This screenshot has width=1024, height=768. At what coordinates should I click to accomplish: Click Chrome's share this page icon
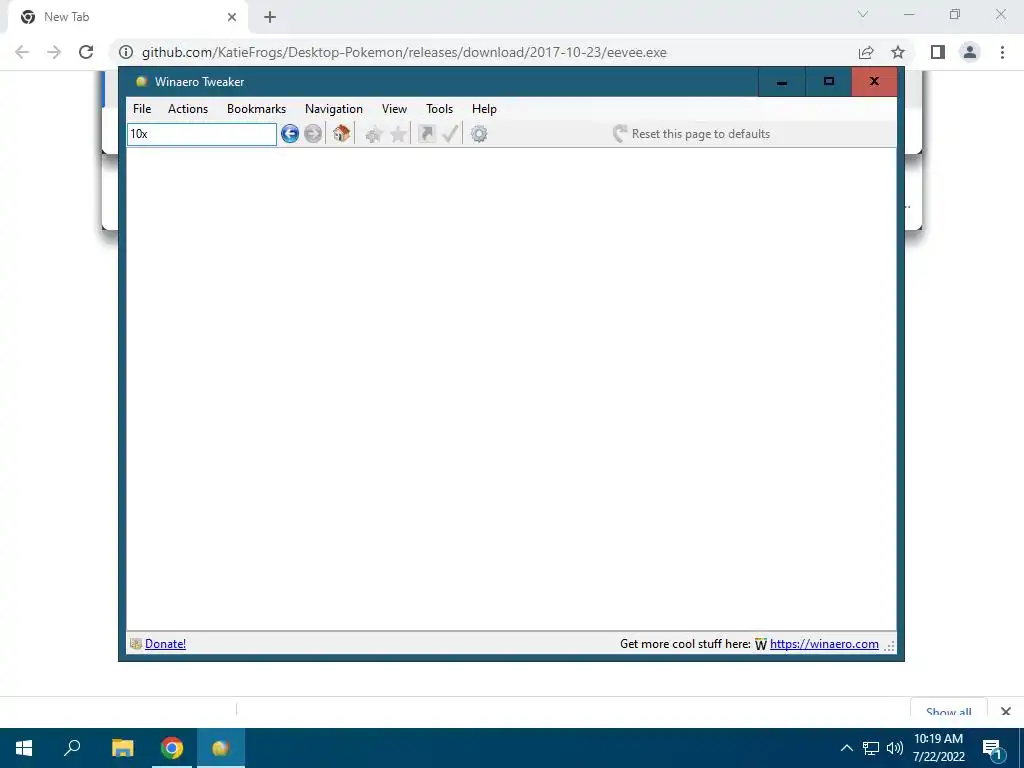click(x=866, y=52)
